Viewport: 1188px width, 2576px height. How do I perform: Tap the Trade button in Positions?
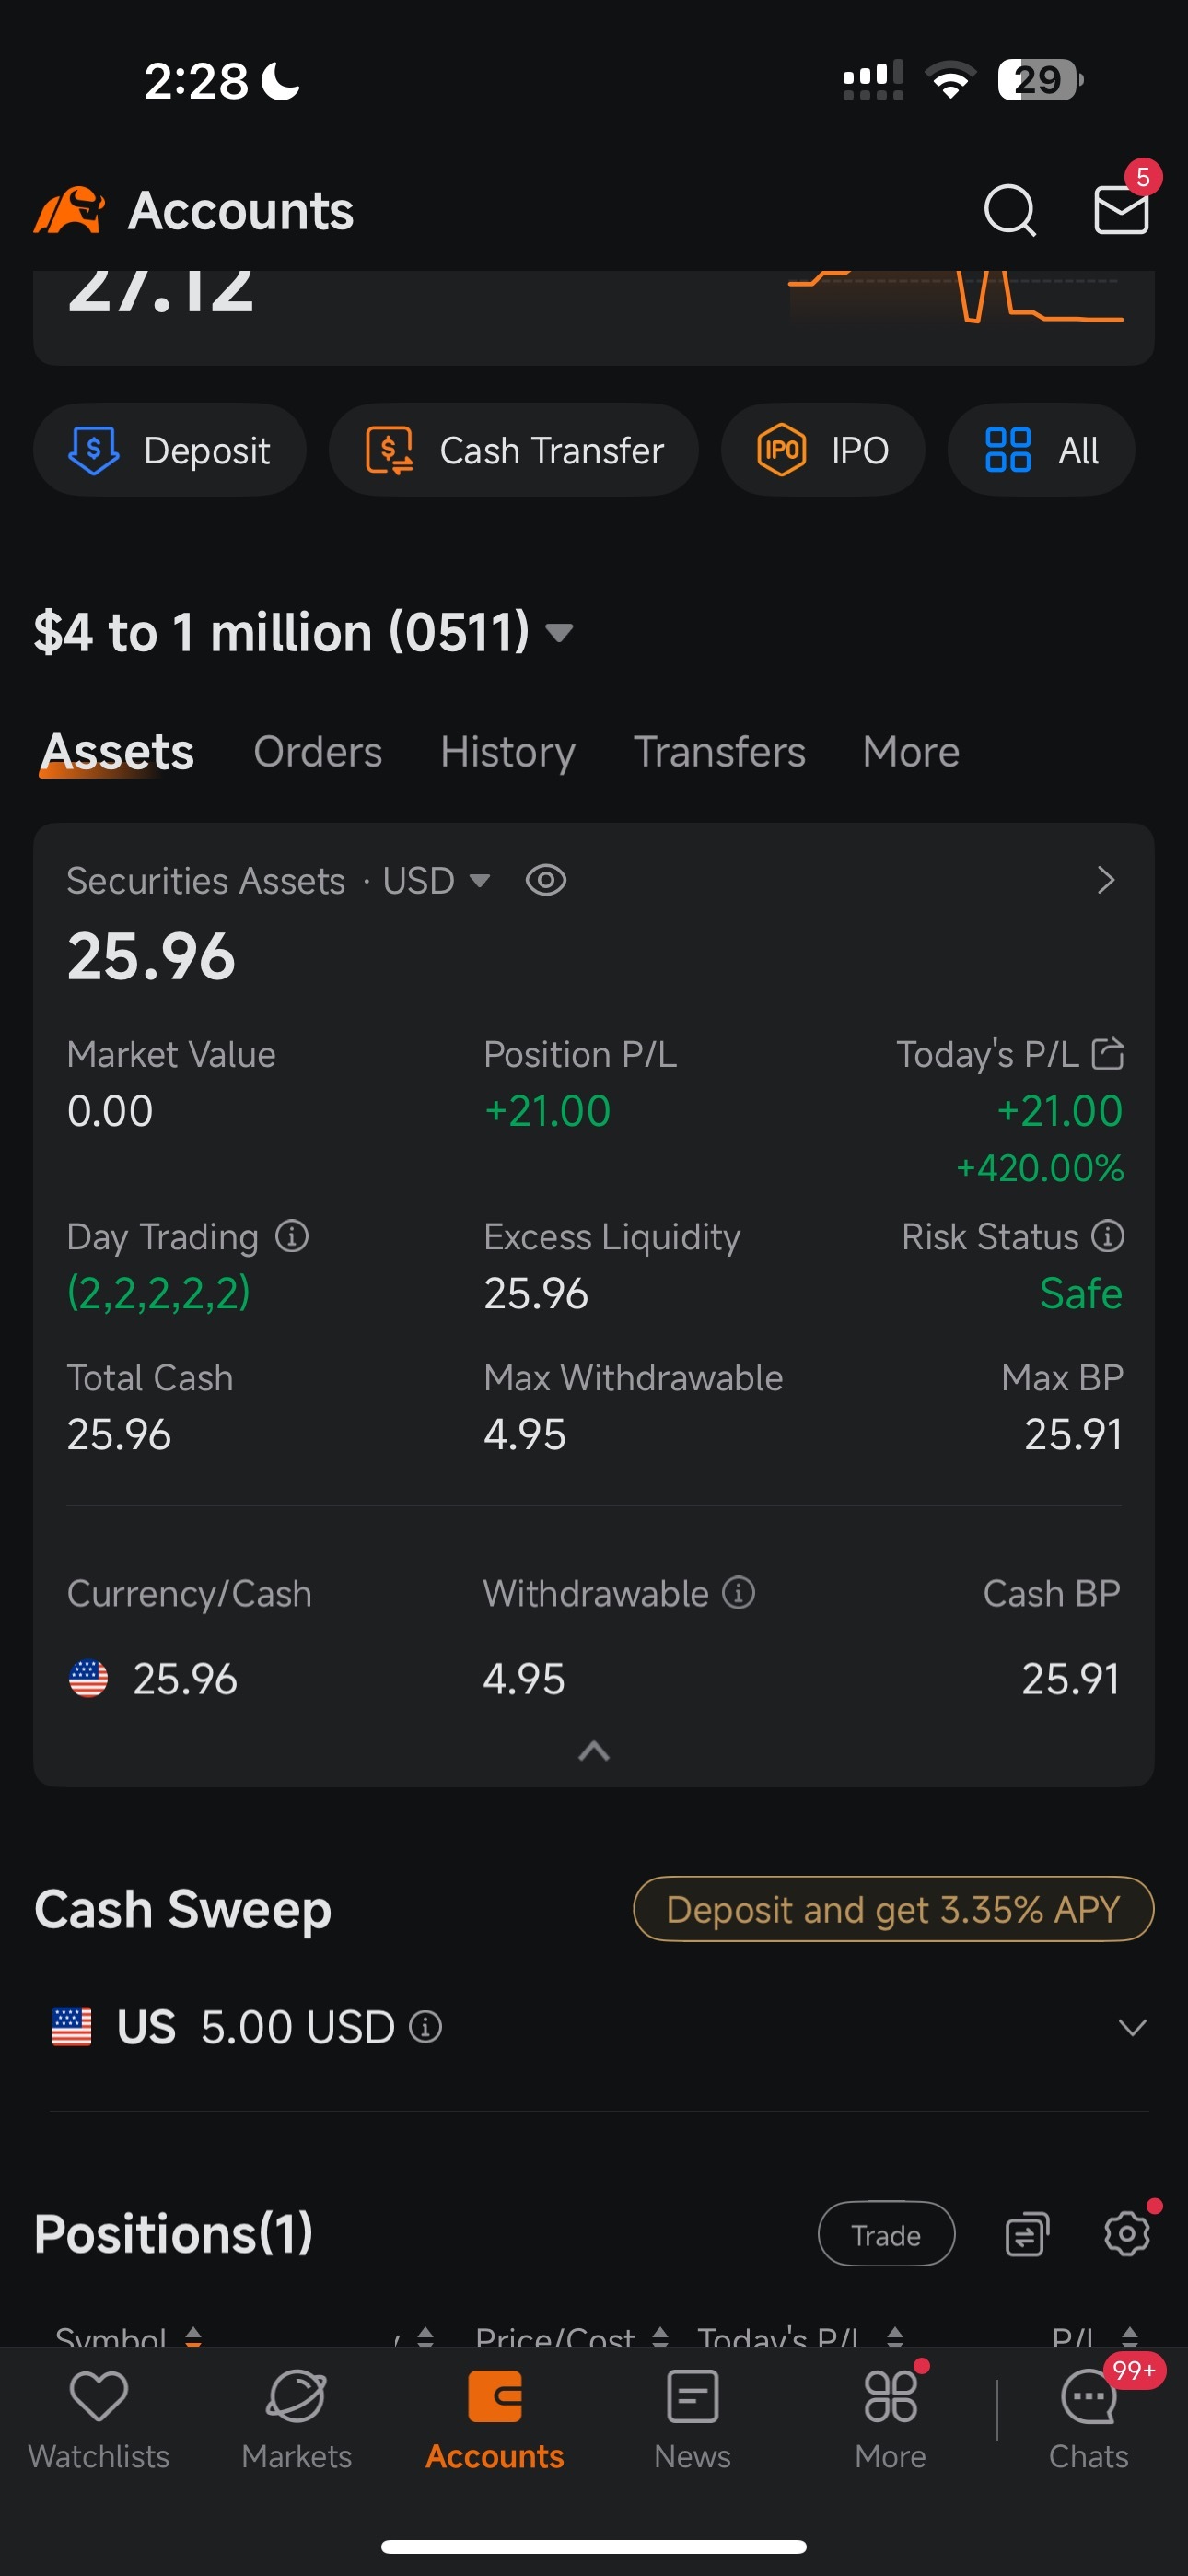pos(886,2234)
